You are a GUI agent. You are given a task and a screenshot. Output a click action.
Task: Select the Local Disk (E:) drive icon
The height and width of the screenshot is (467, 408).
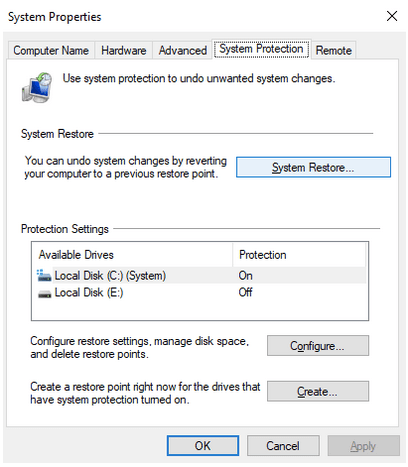44,293
